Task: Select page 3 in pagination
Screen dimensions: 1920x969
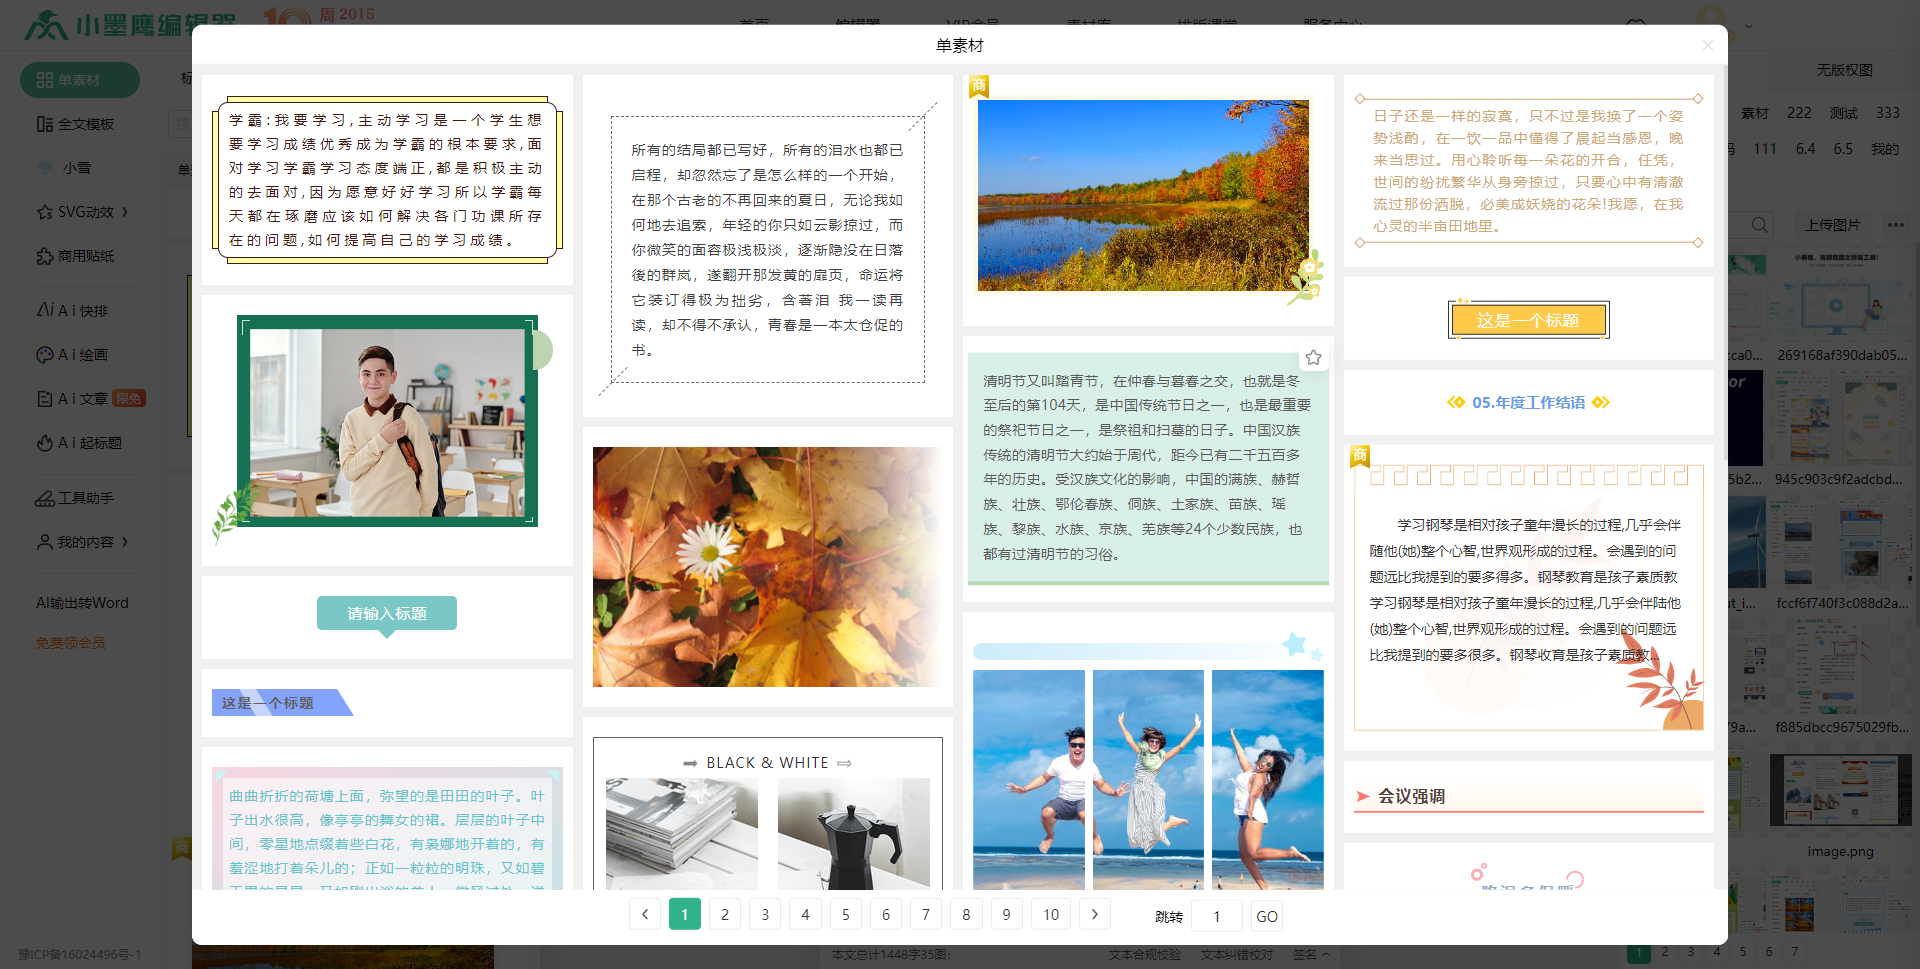Action: click(x=765, y=914)
